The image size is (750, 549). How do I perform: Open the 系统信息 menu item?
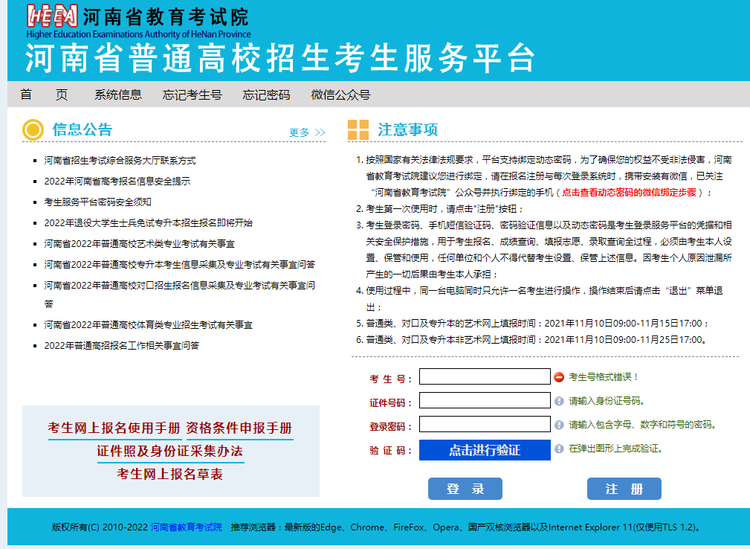[x=118, y=95]
